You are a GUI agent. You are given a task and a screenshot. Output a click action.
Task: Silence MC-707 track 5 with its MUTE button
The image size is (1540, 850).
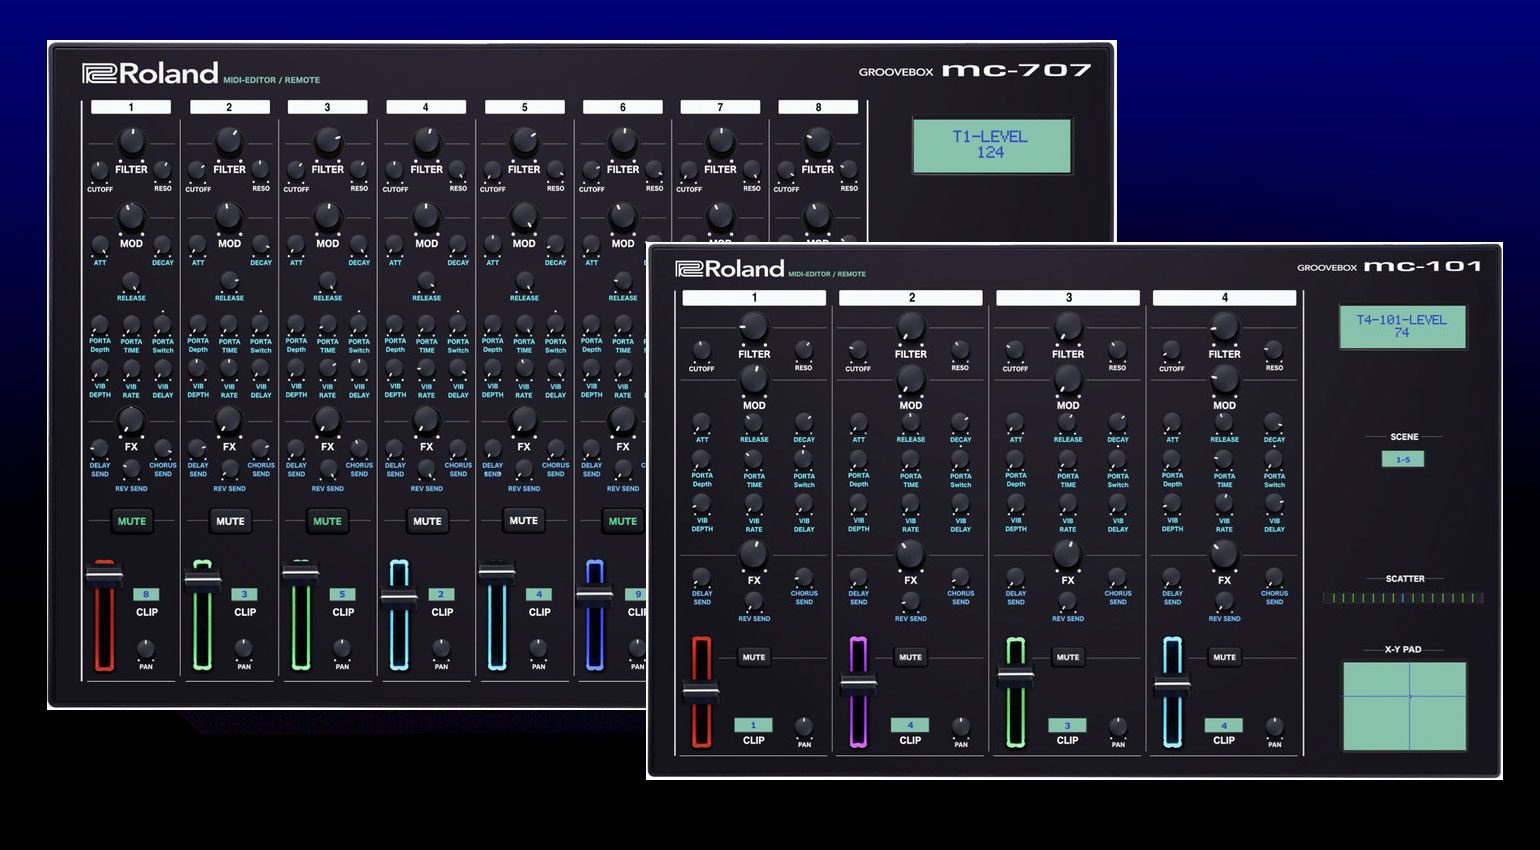[523, 520]
